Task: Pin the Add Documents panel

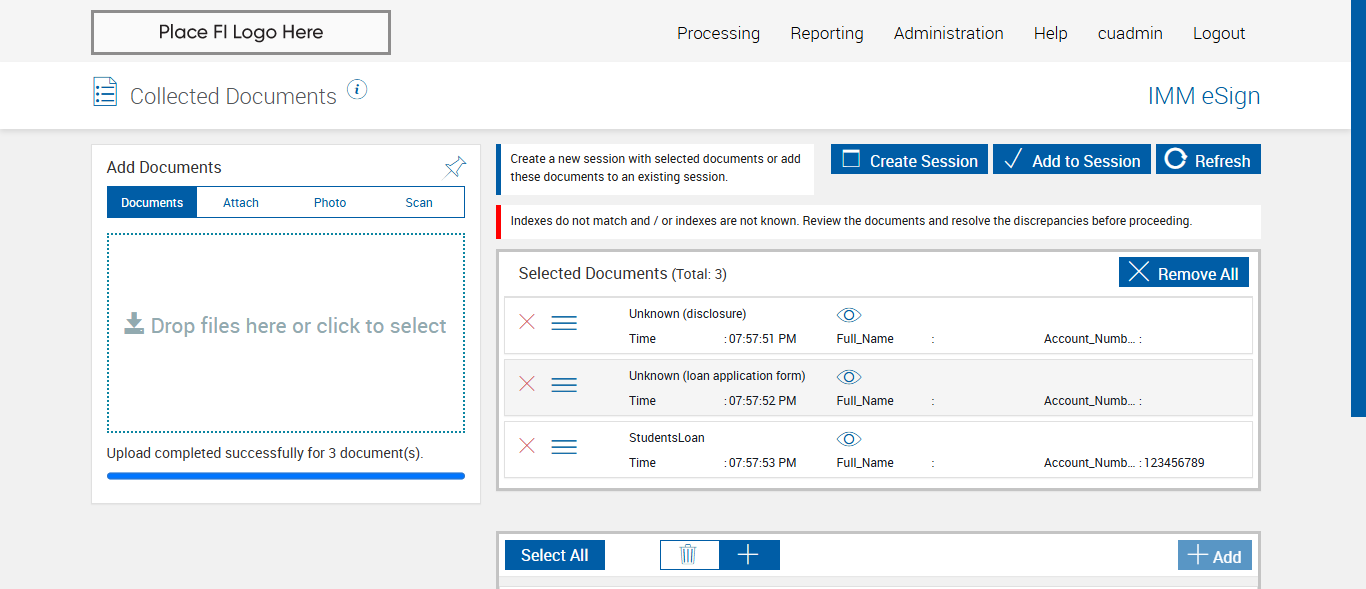Action: (455, 166)
